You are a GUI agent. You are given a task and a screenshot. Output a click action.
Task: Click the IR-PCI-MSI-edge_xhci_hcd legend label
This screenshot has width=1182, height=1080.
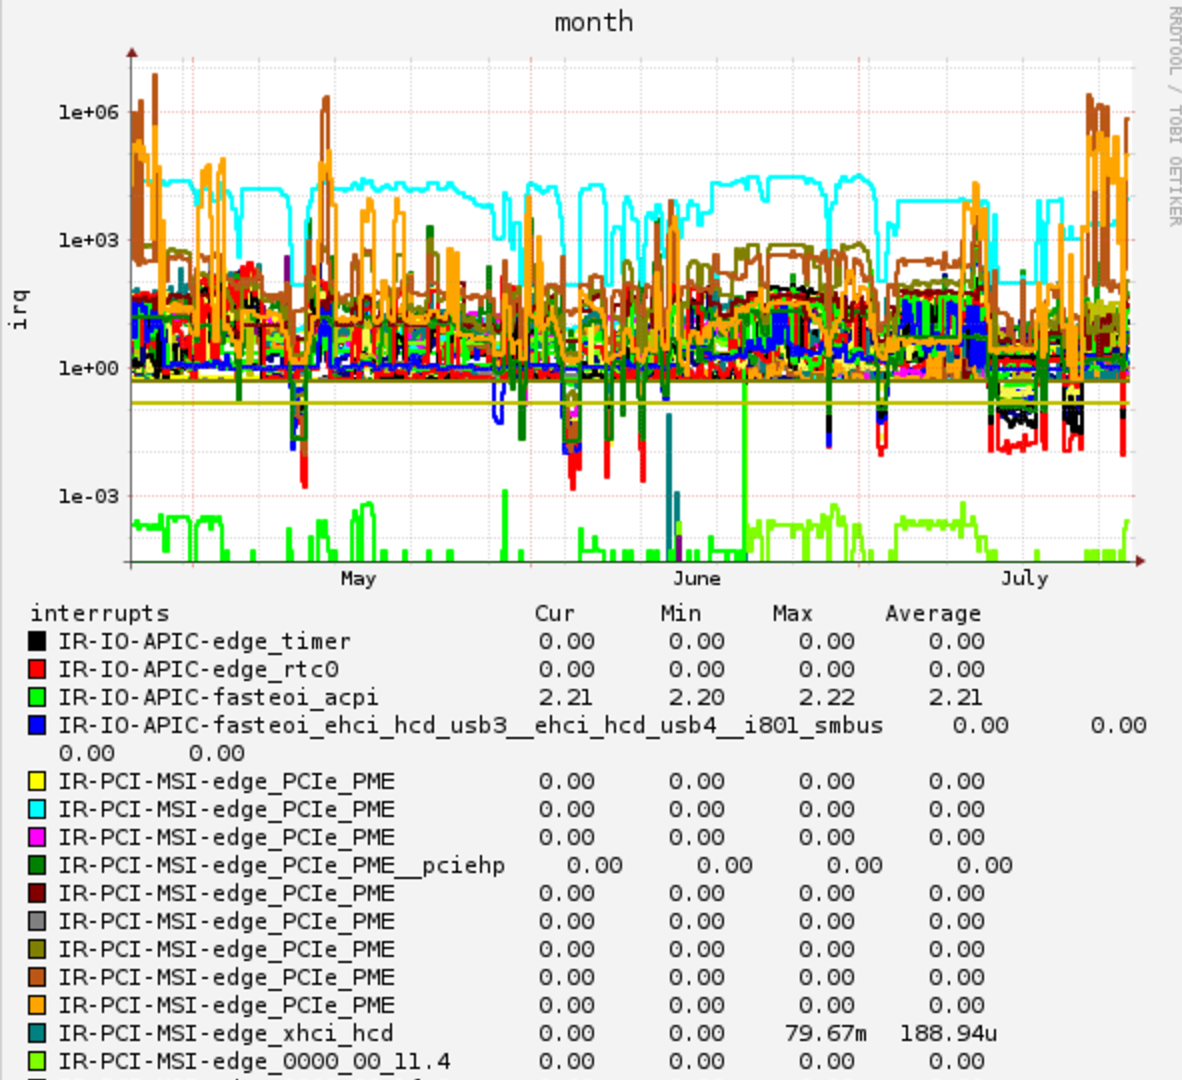[x=225, y=1033]
